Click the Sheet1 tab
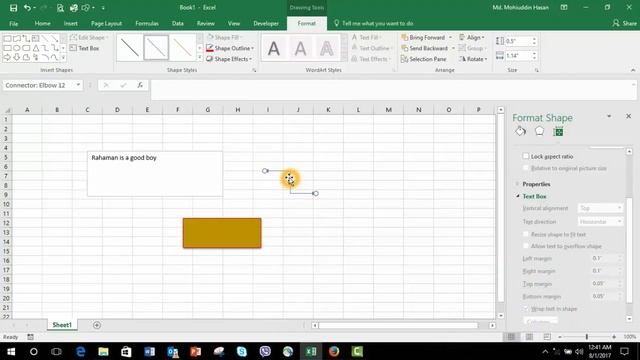Screen dimensions: 640x360 (62, 325)
